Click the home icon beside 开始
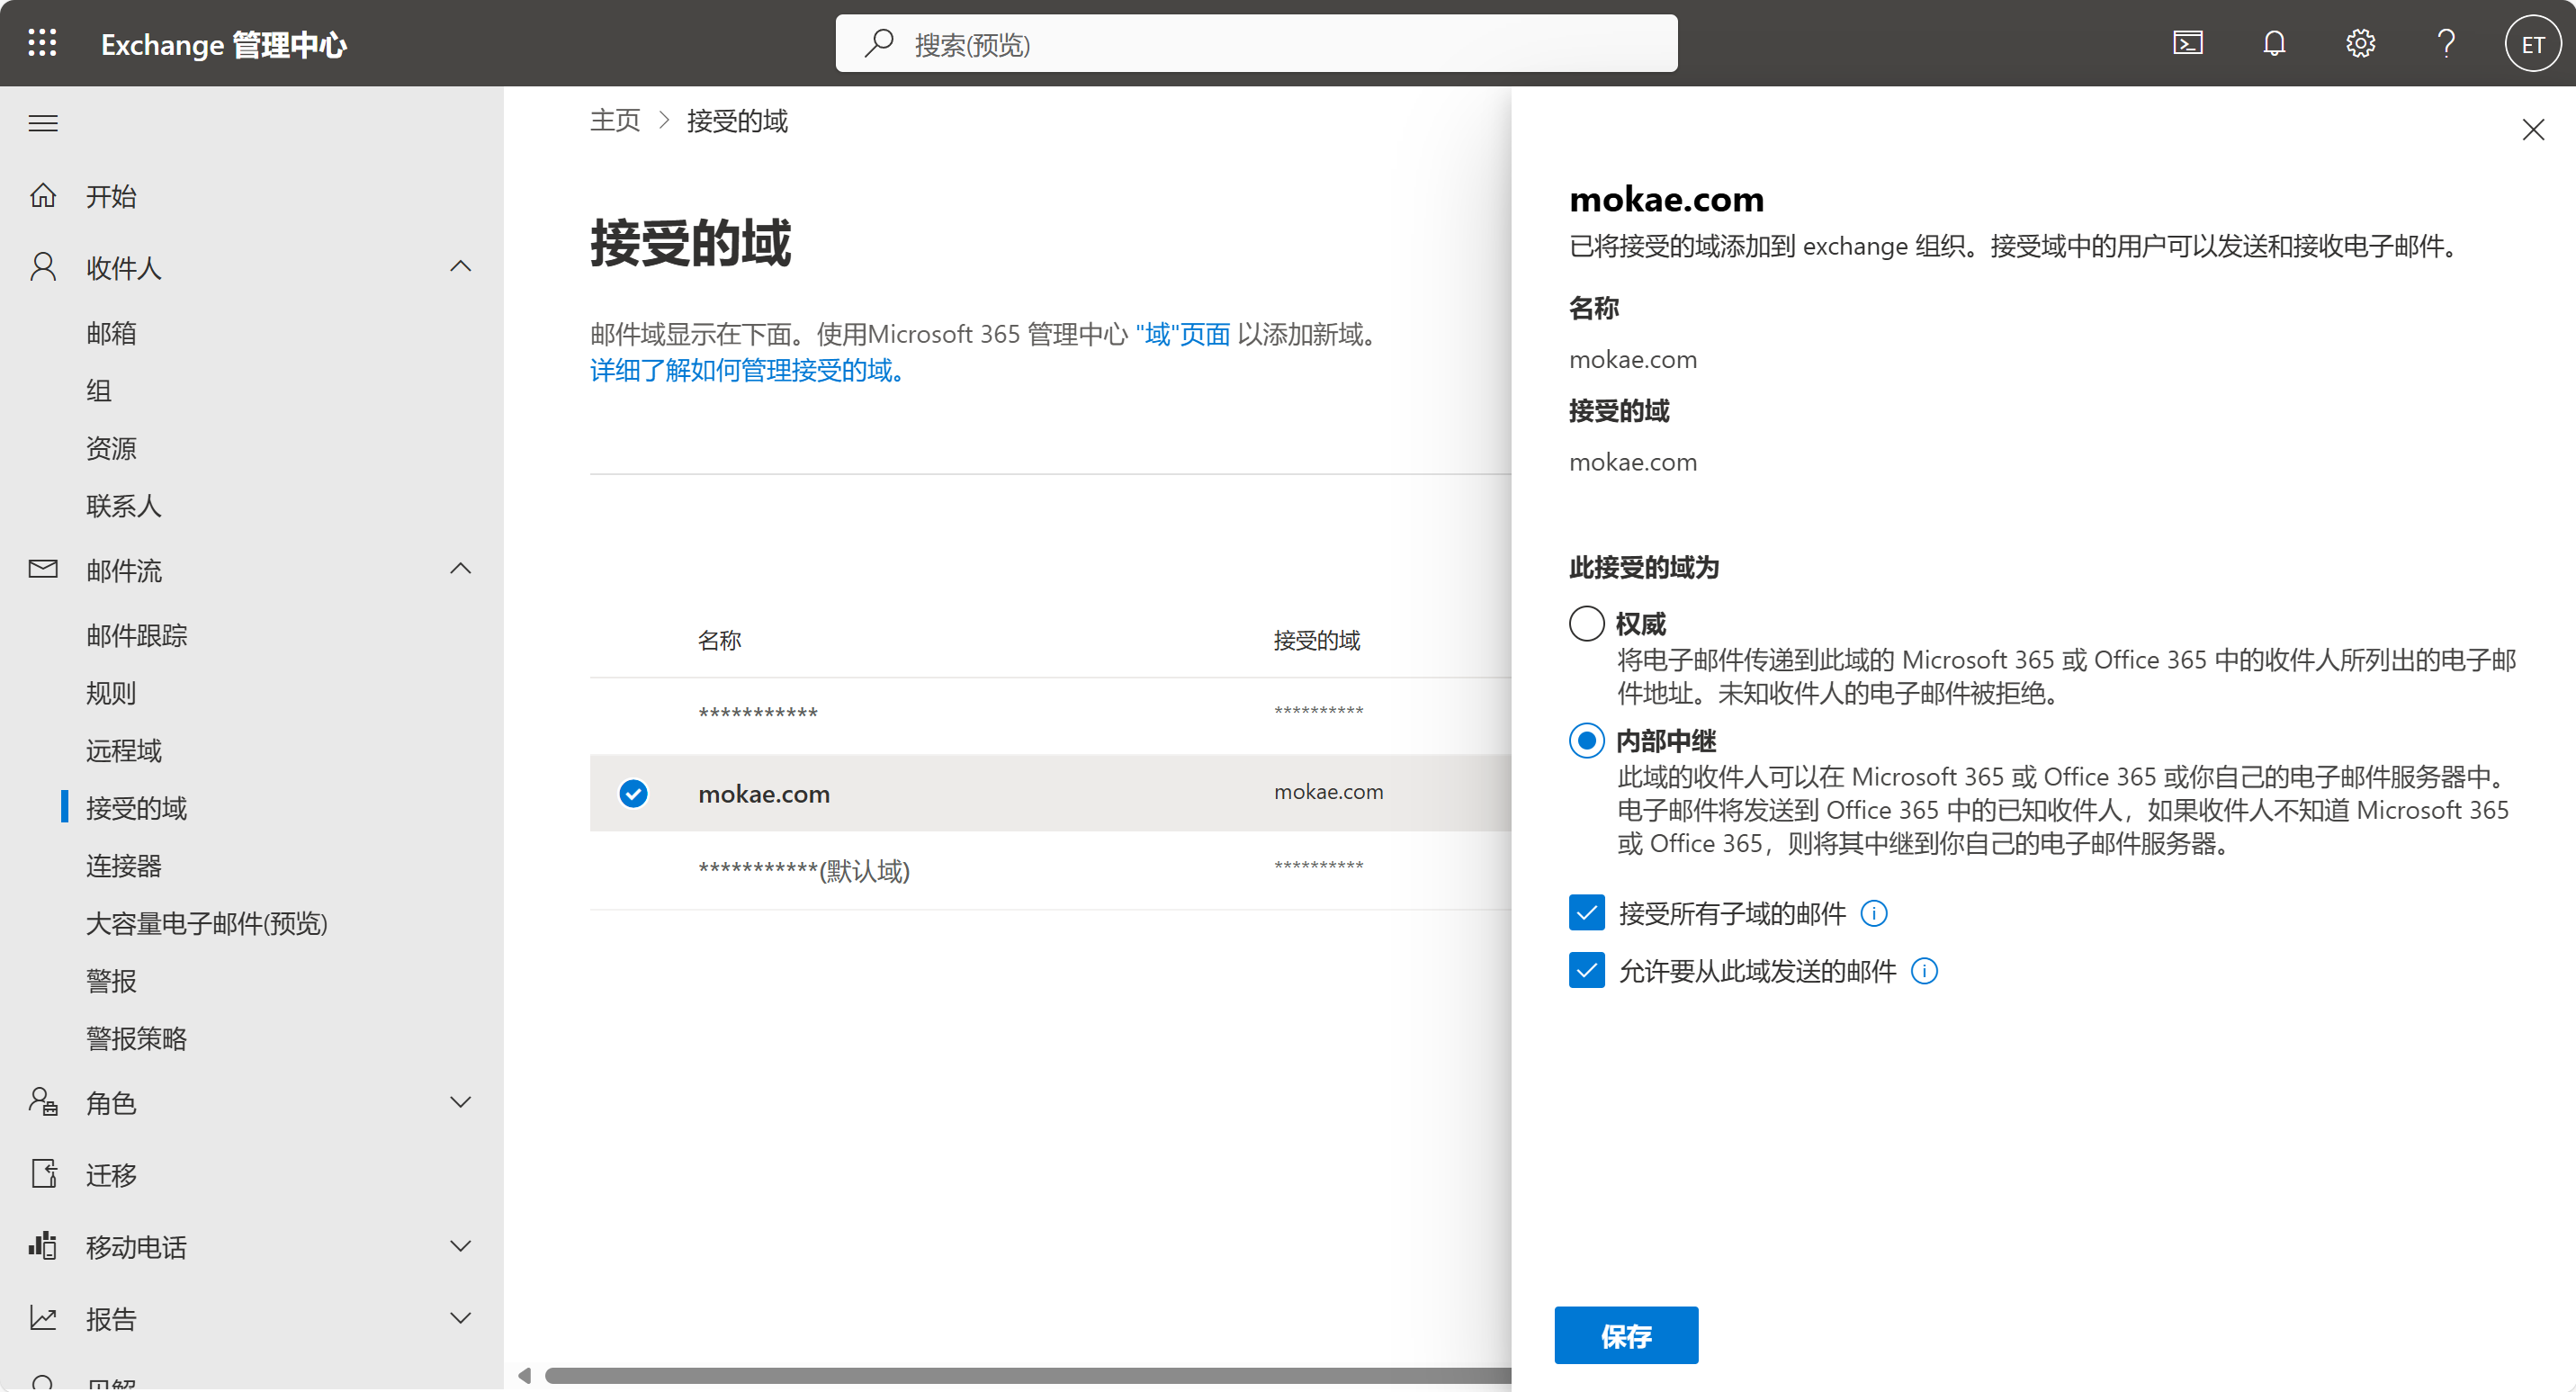This screenshot has width=2576, height=1392. (43, 195)
